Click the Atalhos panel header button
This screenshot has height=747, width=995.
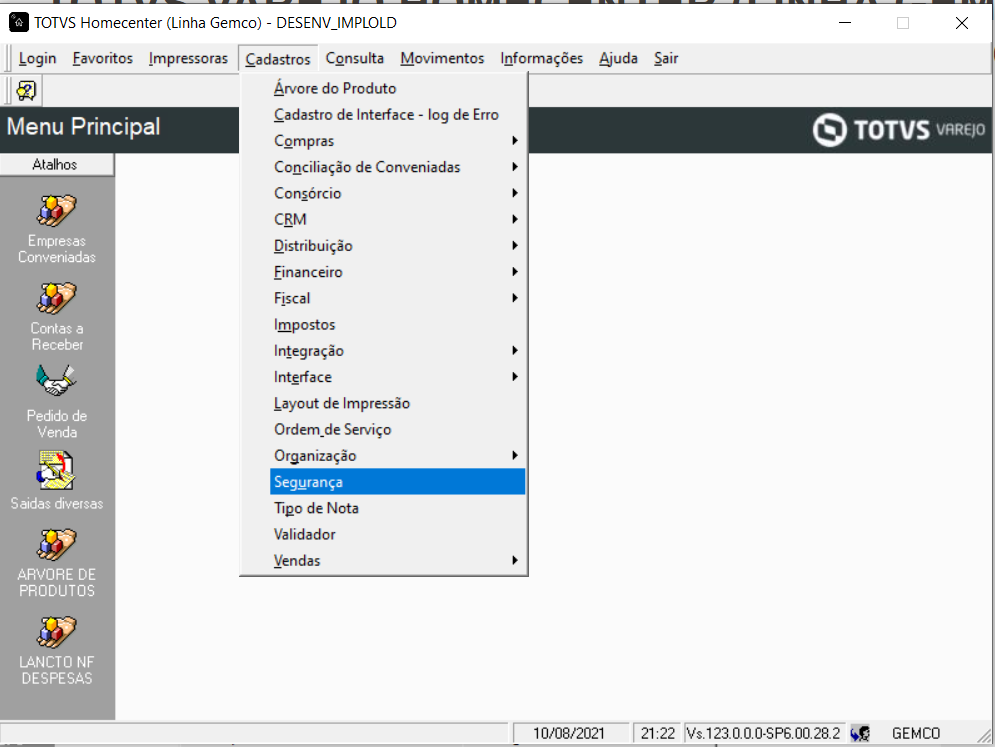(x=56, y=164)
